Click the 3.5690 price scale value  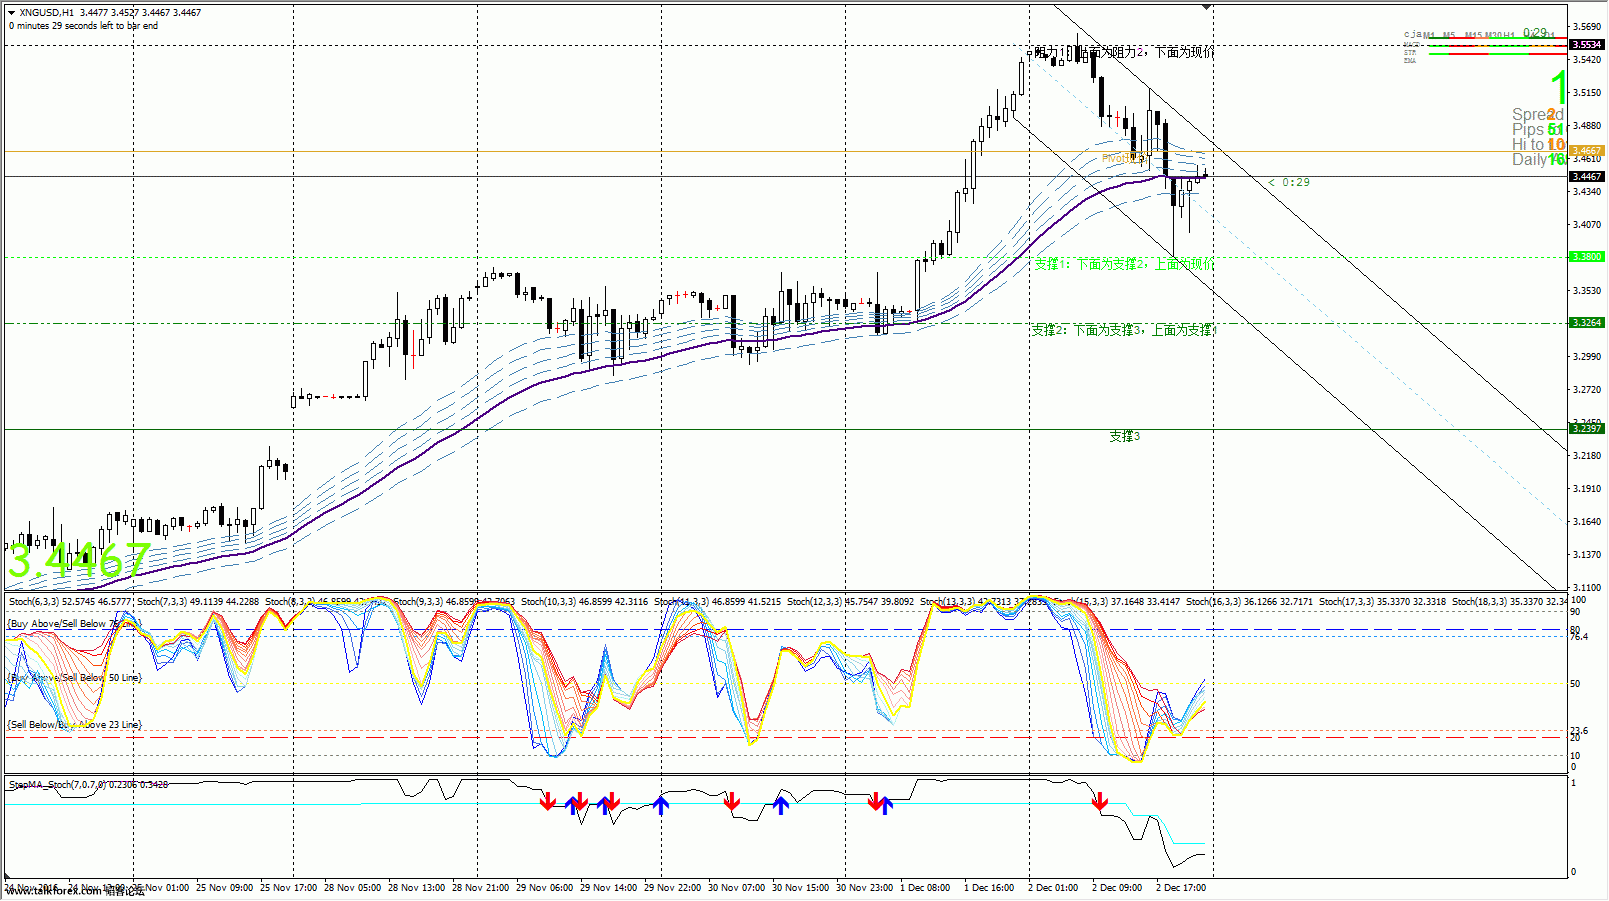pyautogui.click(x=1587, y=27)
